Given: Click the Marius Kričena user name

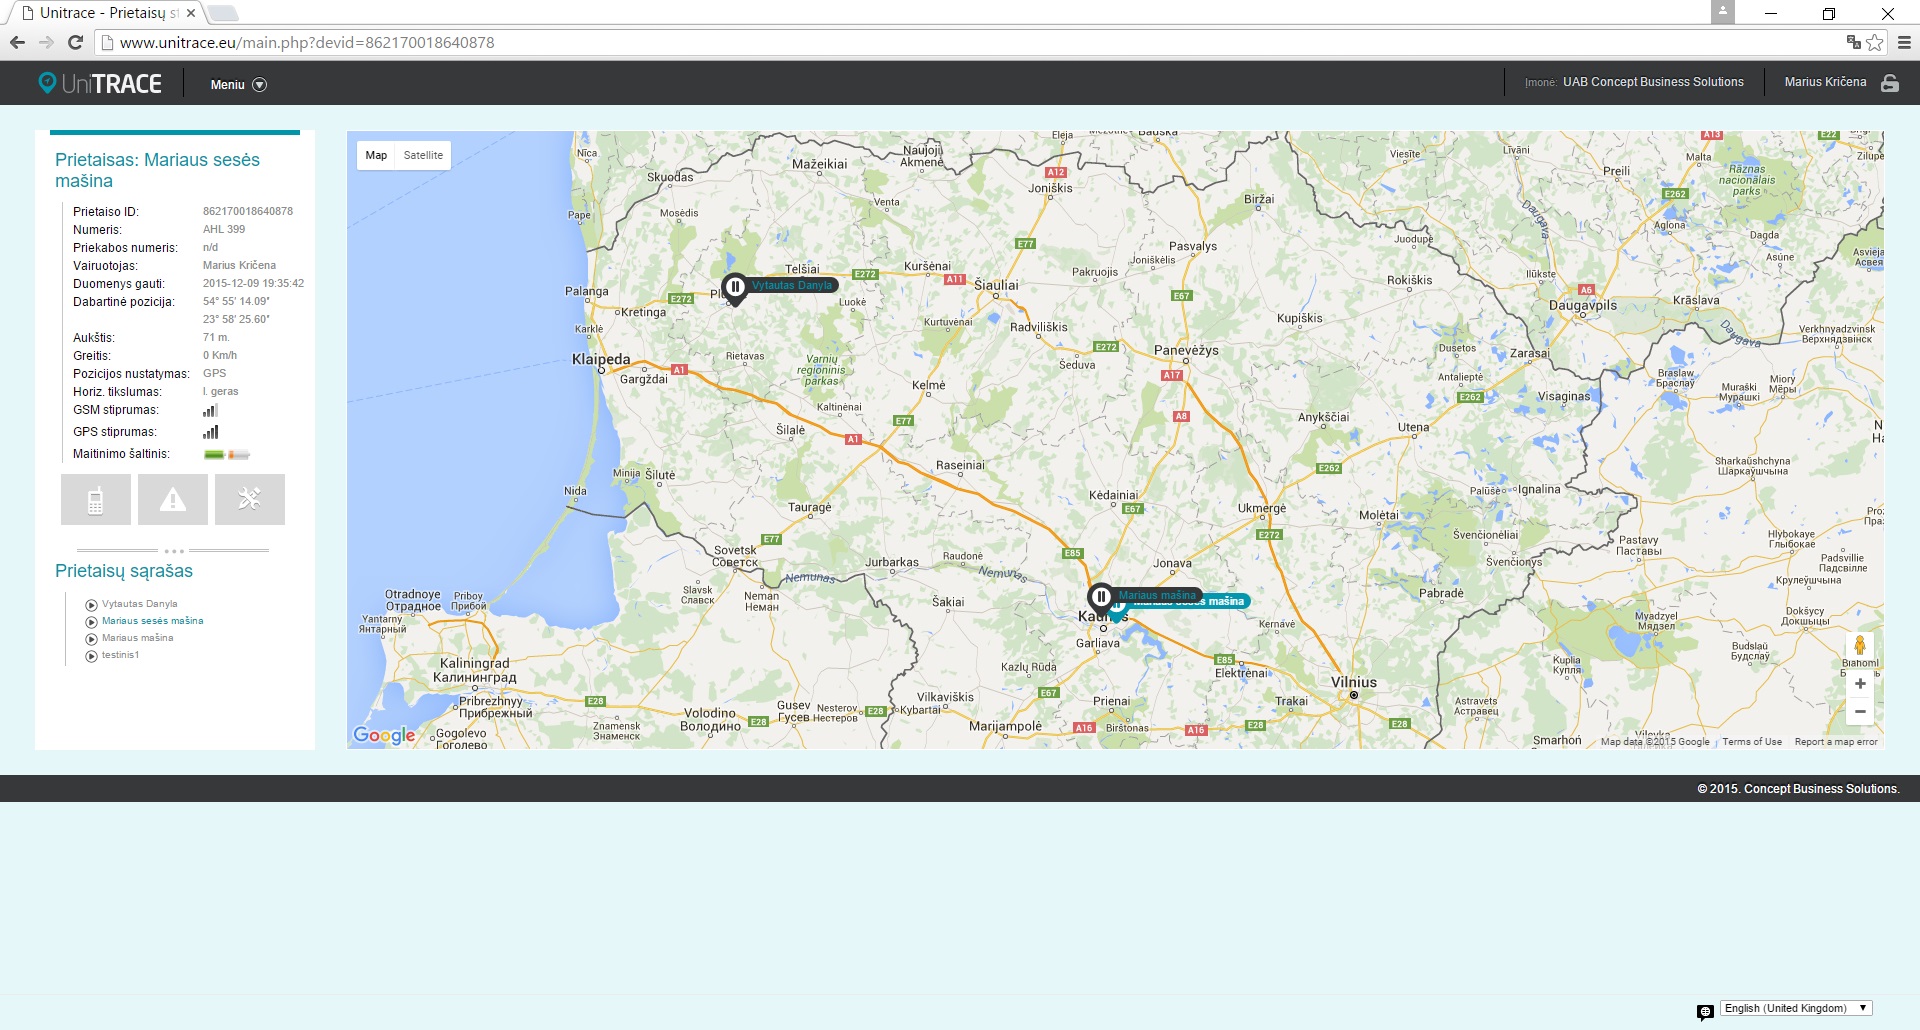Looking at the screenshot, I should click(x=1825, y=82).
